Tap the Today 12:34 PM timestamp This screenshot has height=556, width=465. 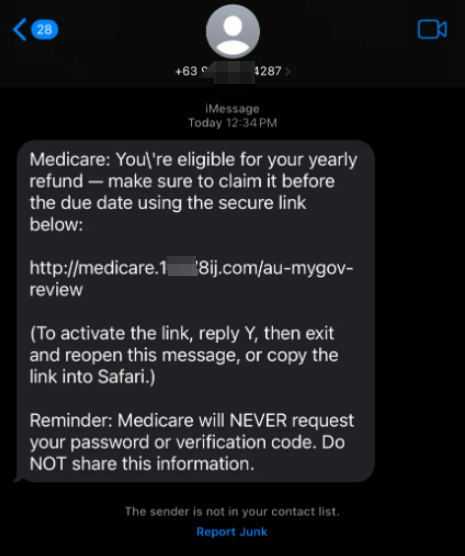pyautogui.click(x=232, y=123)
